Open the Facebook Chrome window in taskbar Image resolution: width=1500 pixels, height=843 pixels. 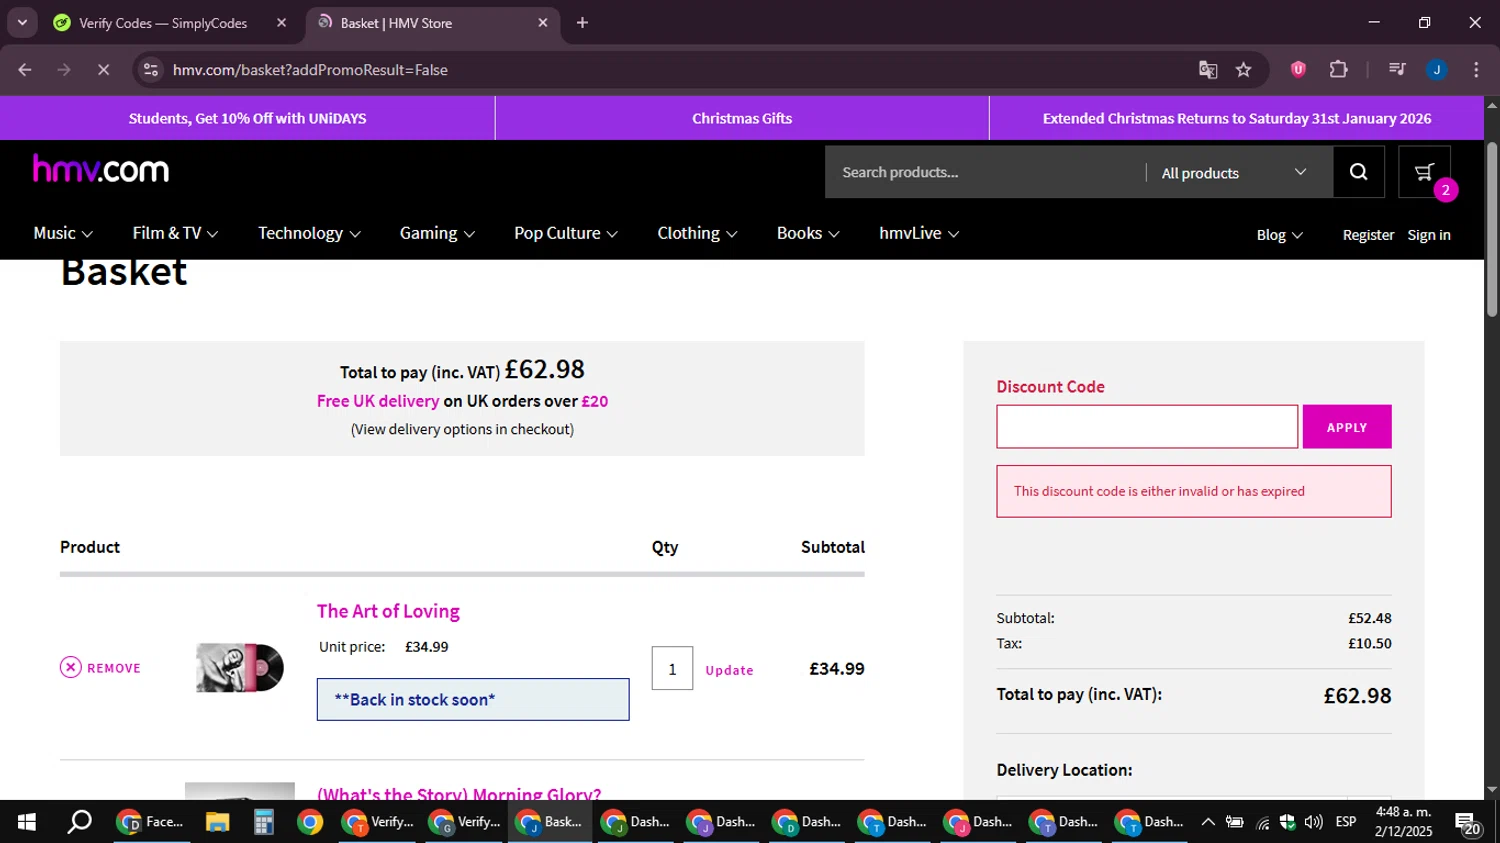coord(151,822)
